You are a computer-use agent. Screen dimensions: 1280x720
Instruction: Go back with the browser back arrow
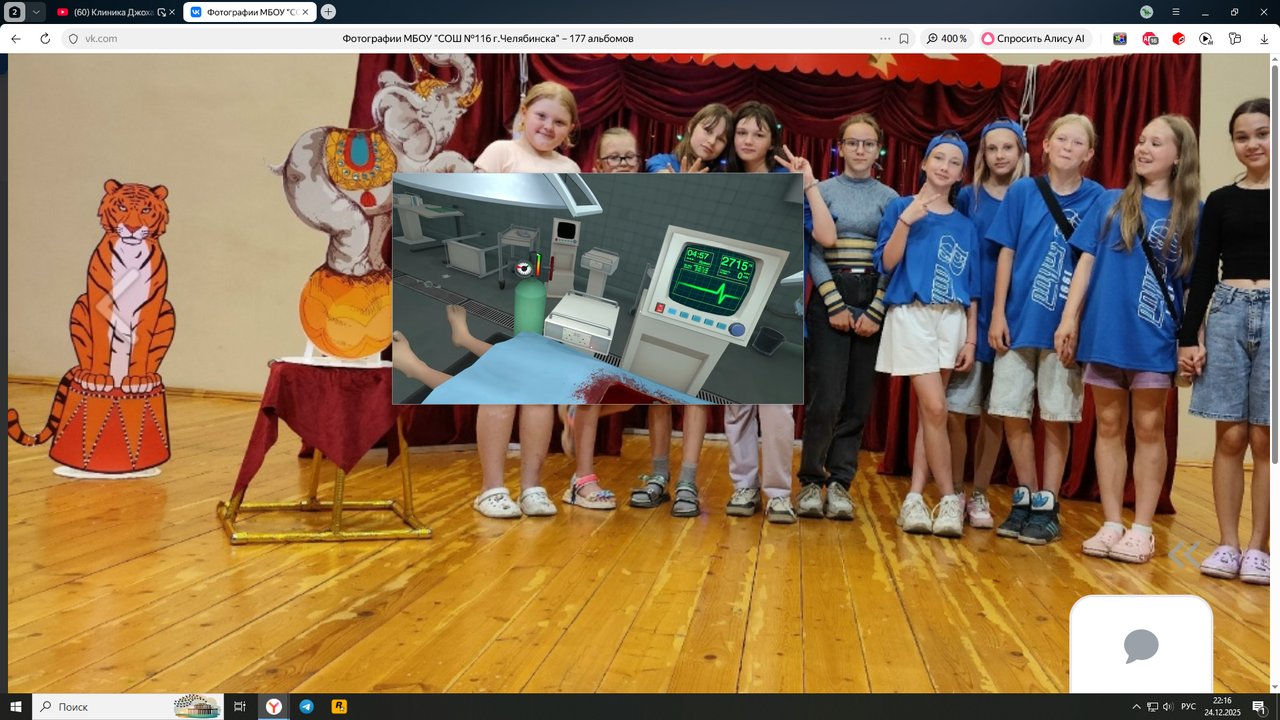(15, 38)
